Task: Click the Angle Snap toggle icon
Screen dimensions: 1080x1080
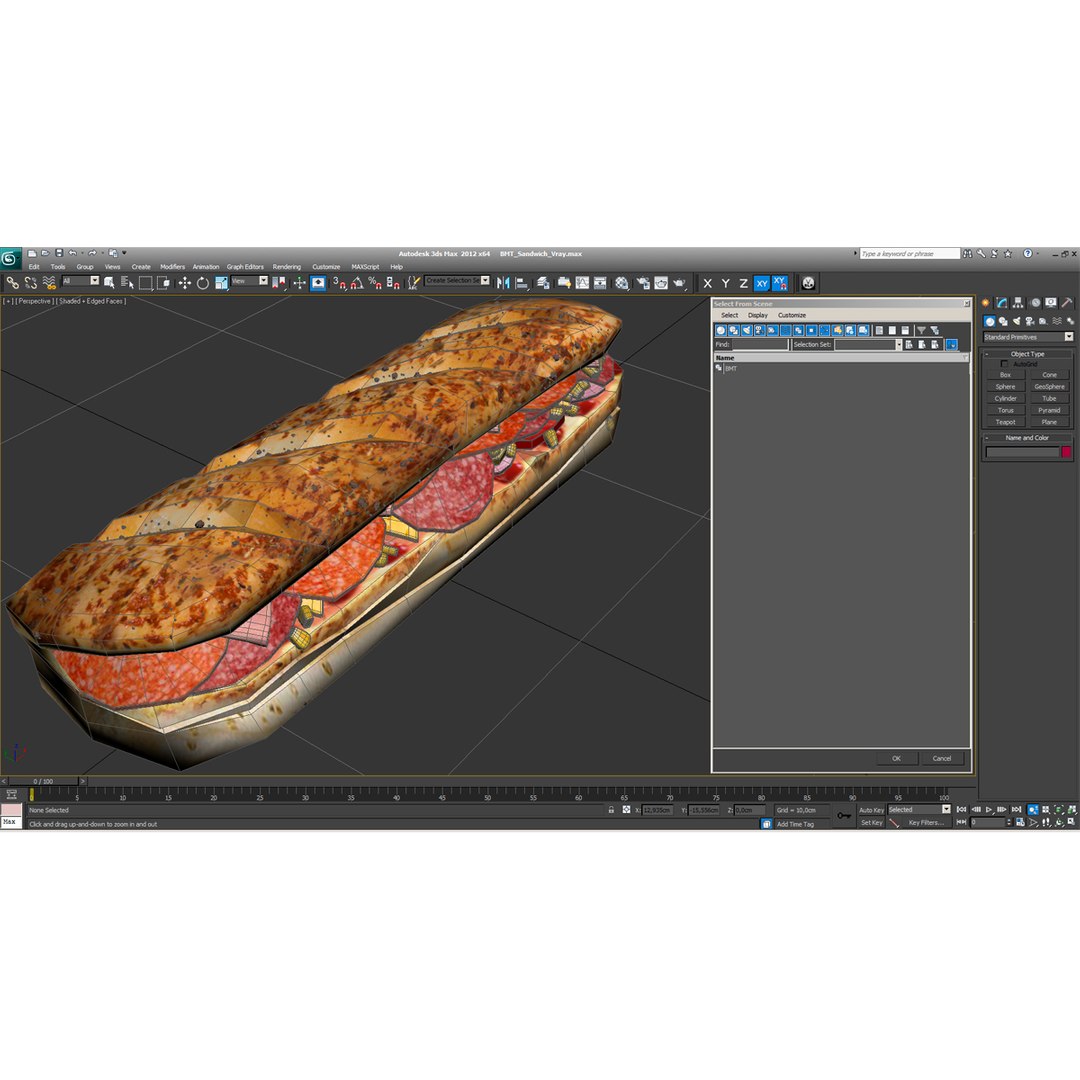Action: click(357, 283)
